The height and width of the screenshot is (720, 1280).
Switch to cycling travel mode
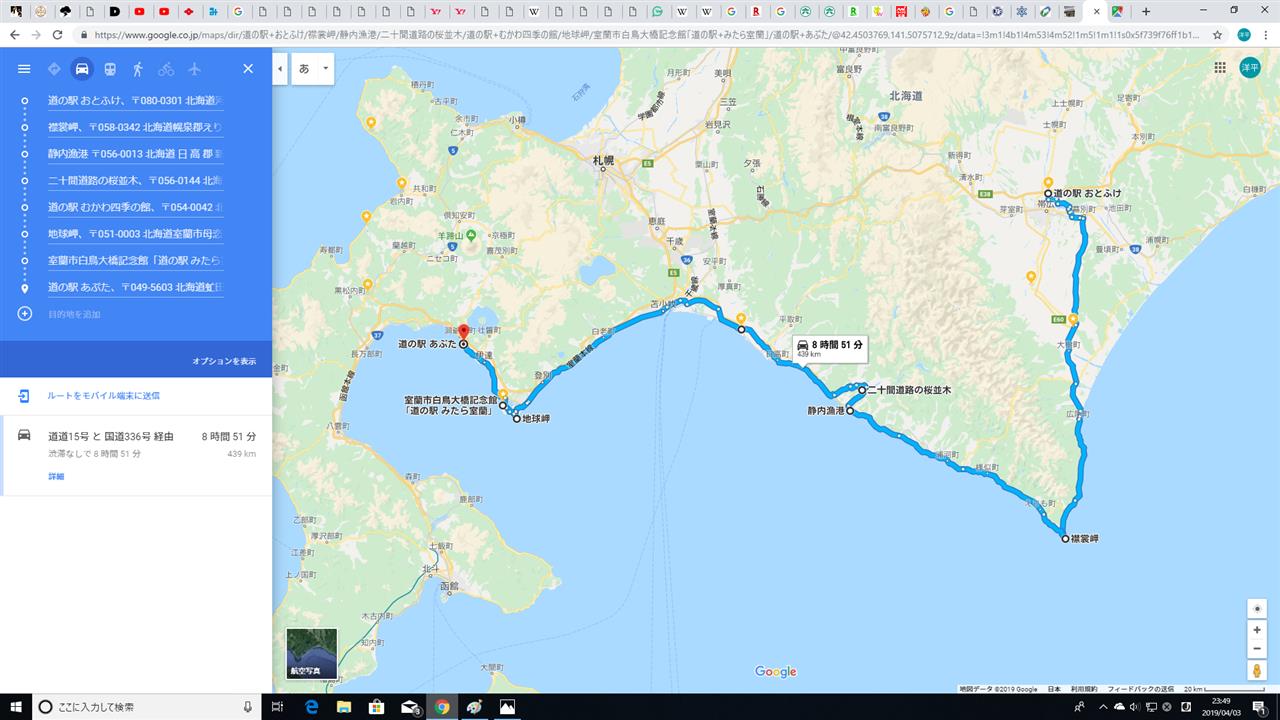(x=166, y=69)
